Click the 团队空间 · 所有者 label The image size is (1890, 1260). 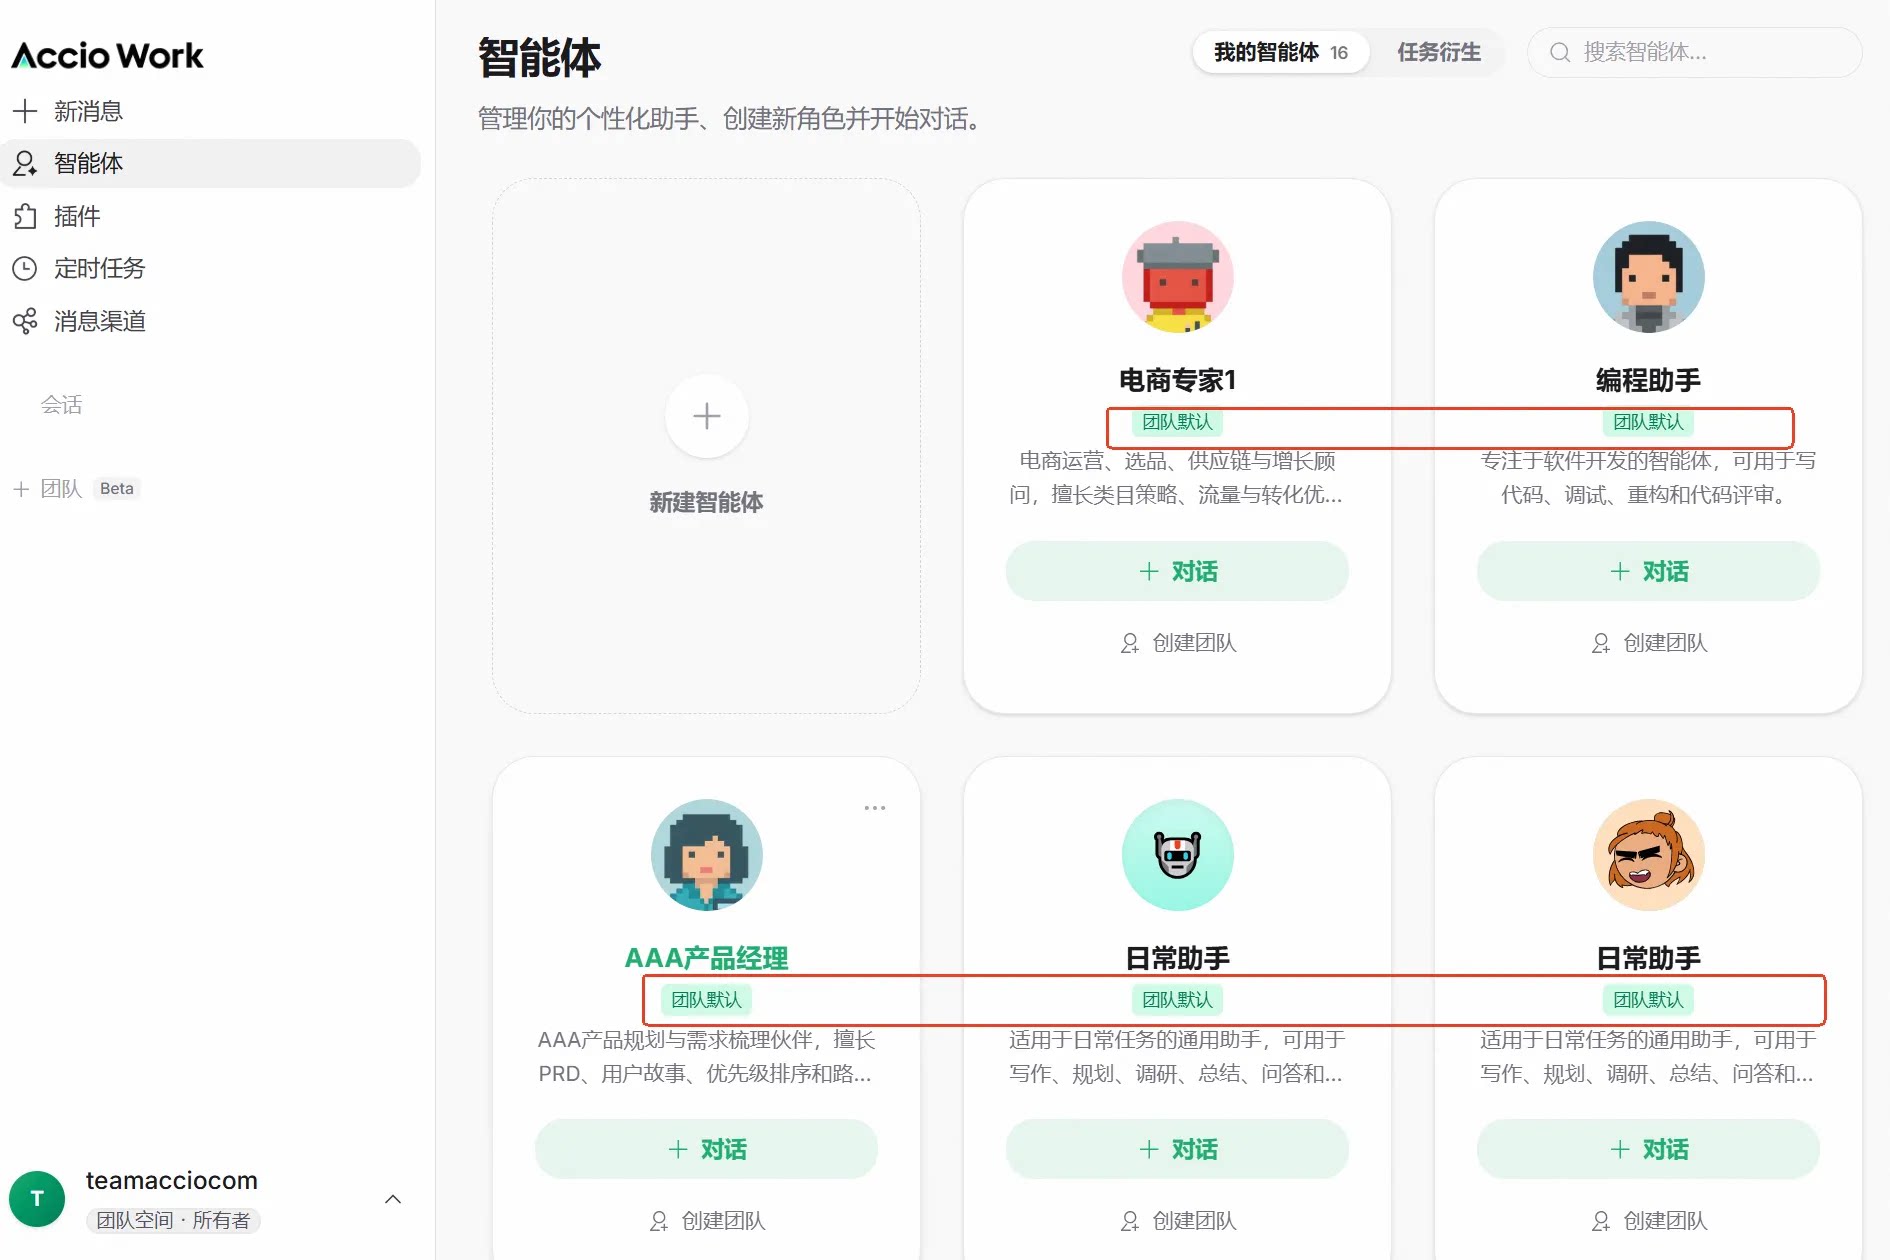tap(173, 1220)
